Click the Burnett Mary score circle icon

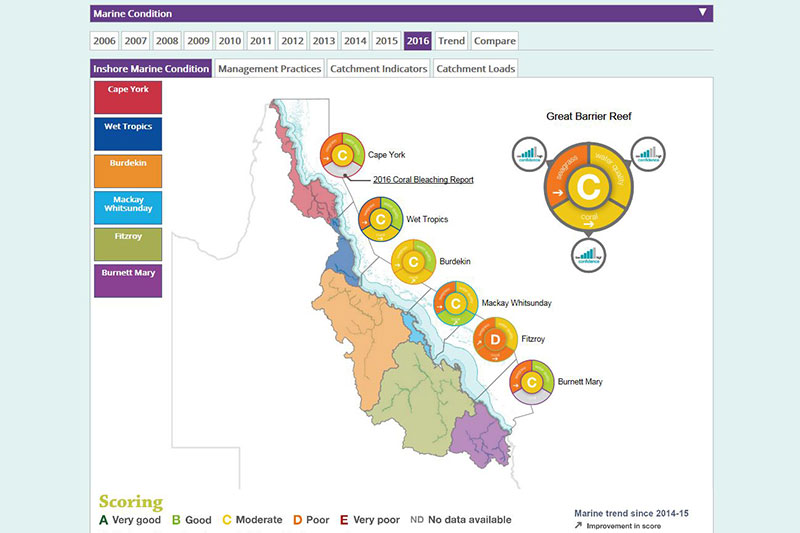click(532, 382)
